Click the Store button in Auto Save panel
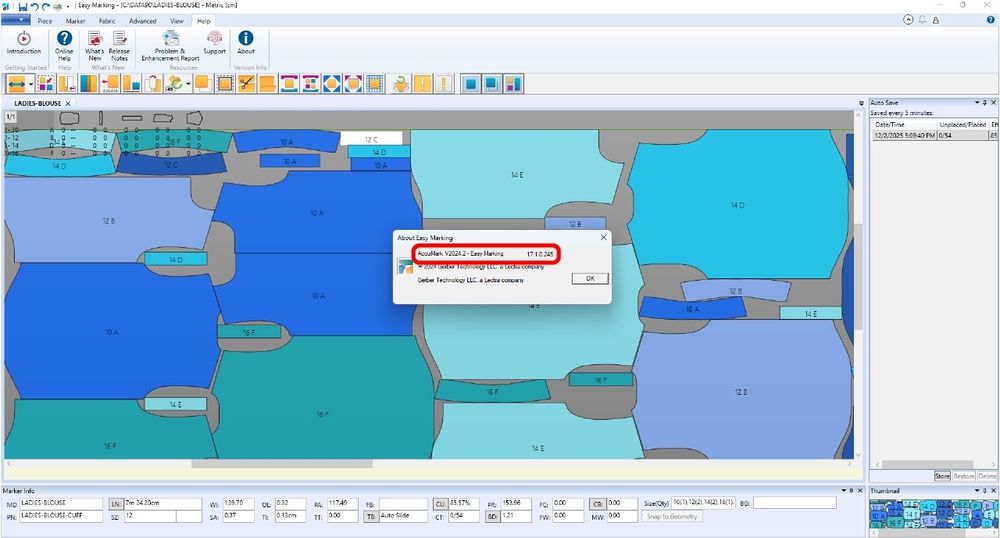 [x=942, y=476]
